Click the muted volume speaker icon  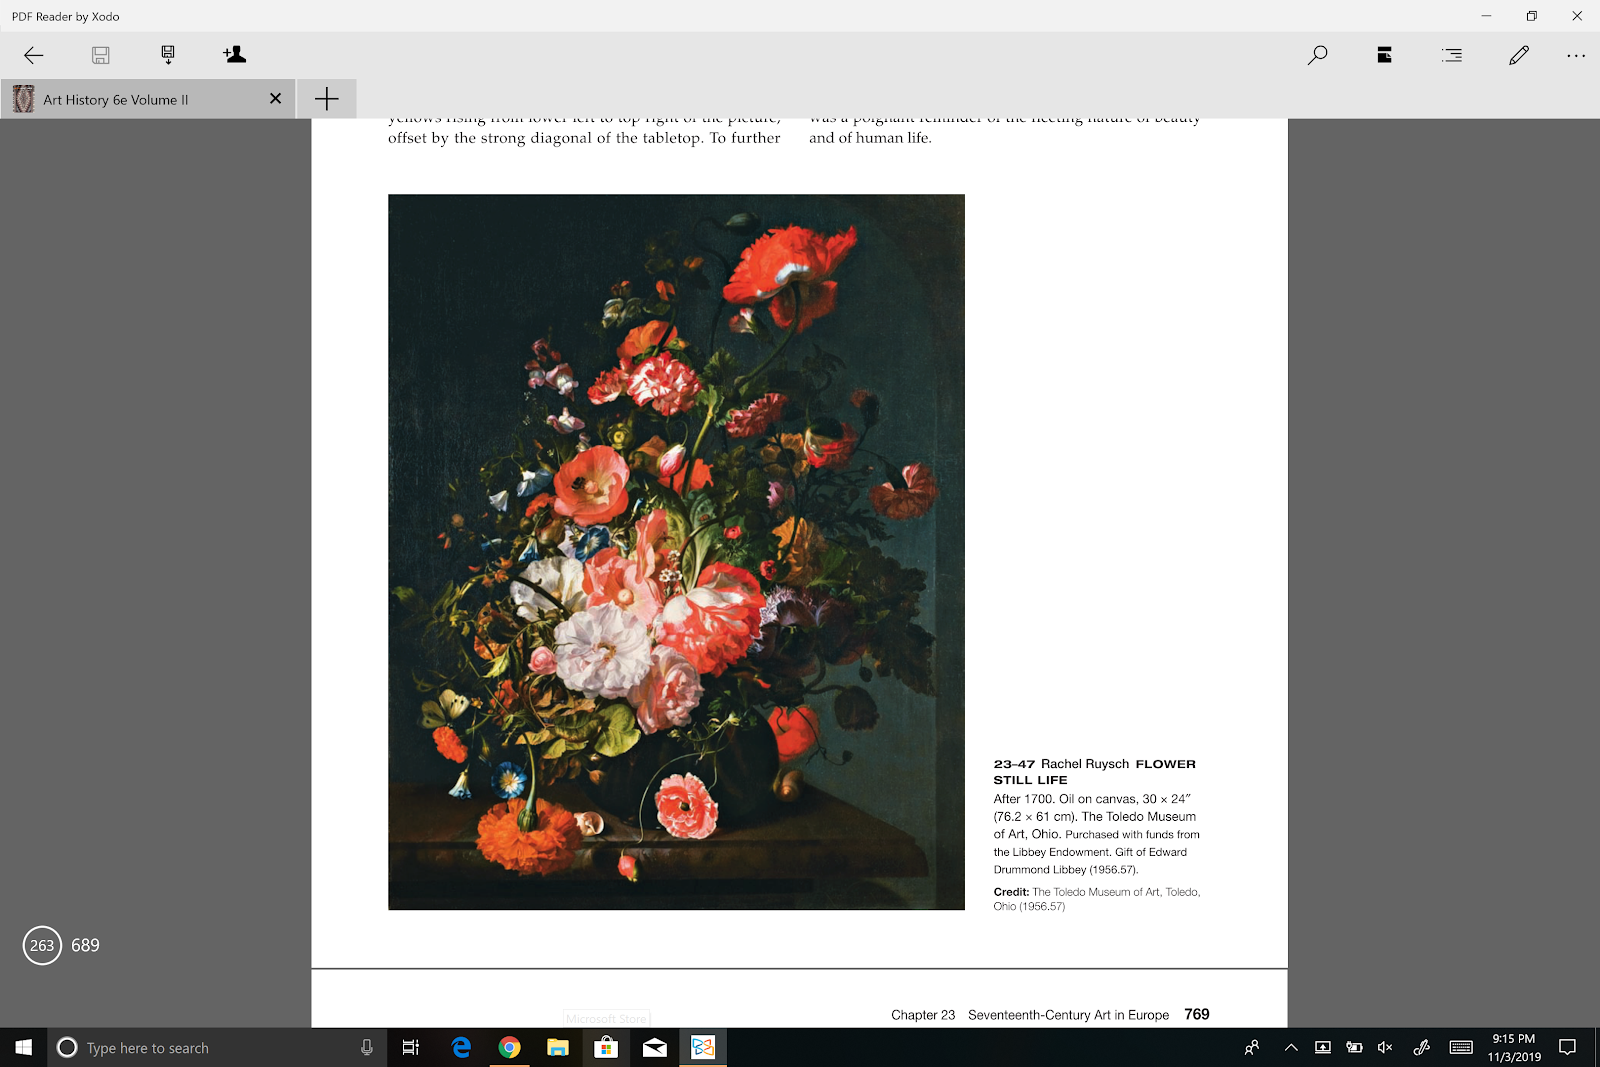coord(1385,1047)
